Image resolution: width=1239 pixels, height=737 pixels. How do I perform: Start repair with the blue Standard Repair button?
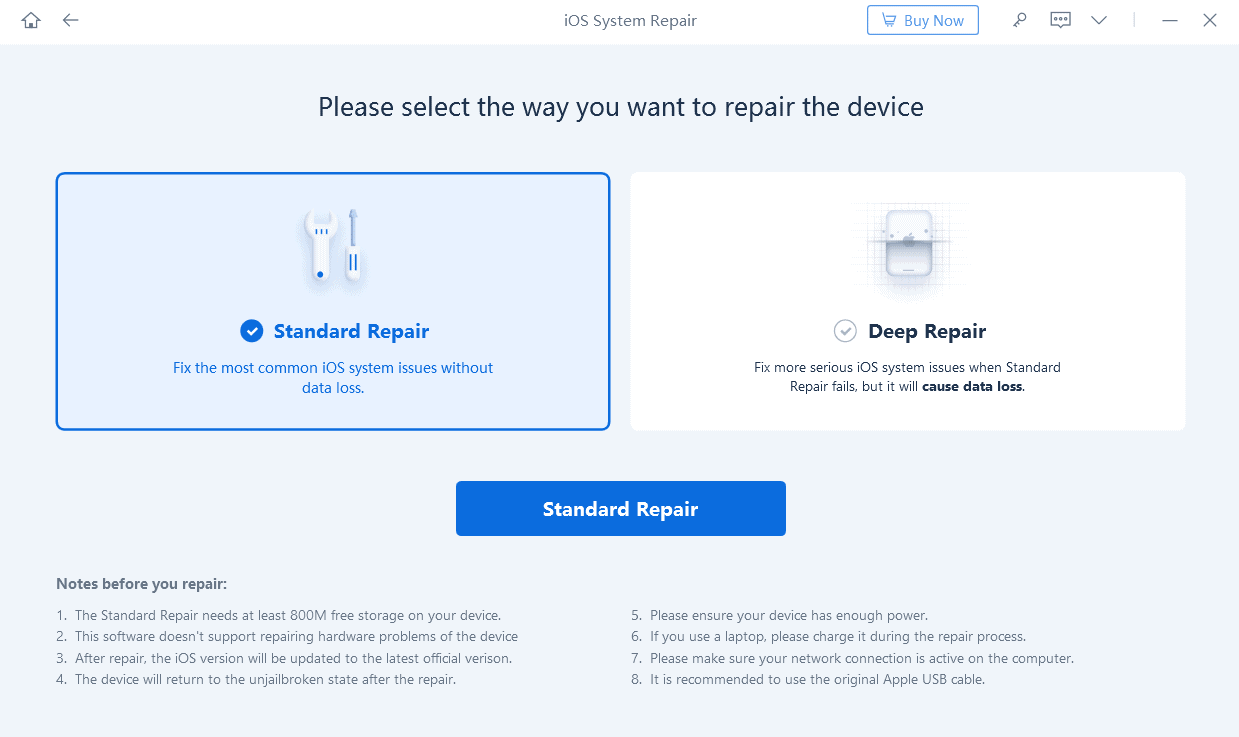click(620, 508)
